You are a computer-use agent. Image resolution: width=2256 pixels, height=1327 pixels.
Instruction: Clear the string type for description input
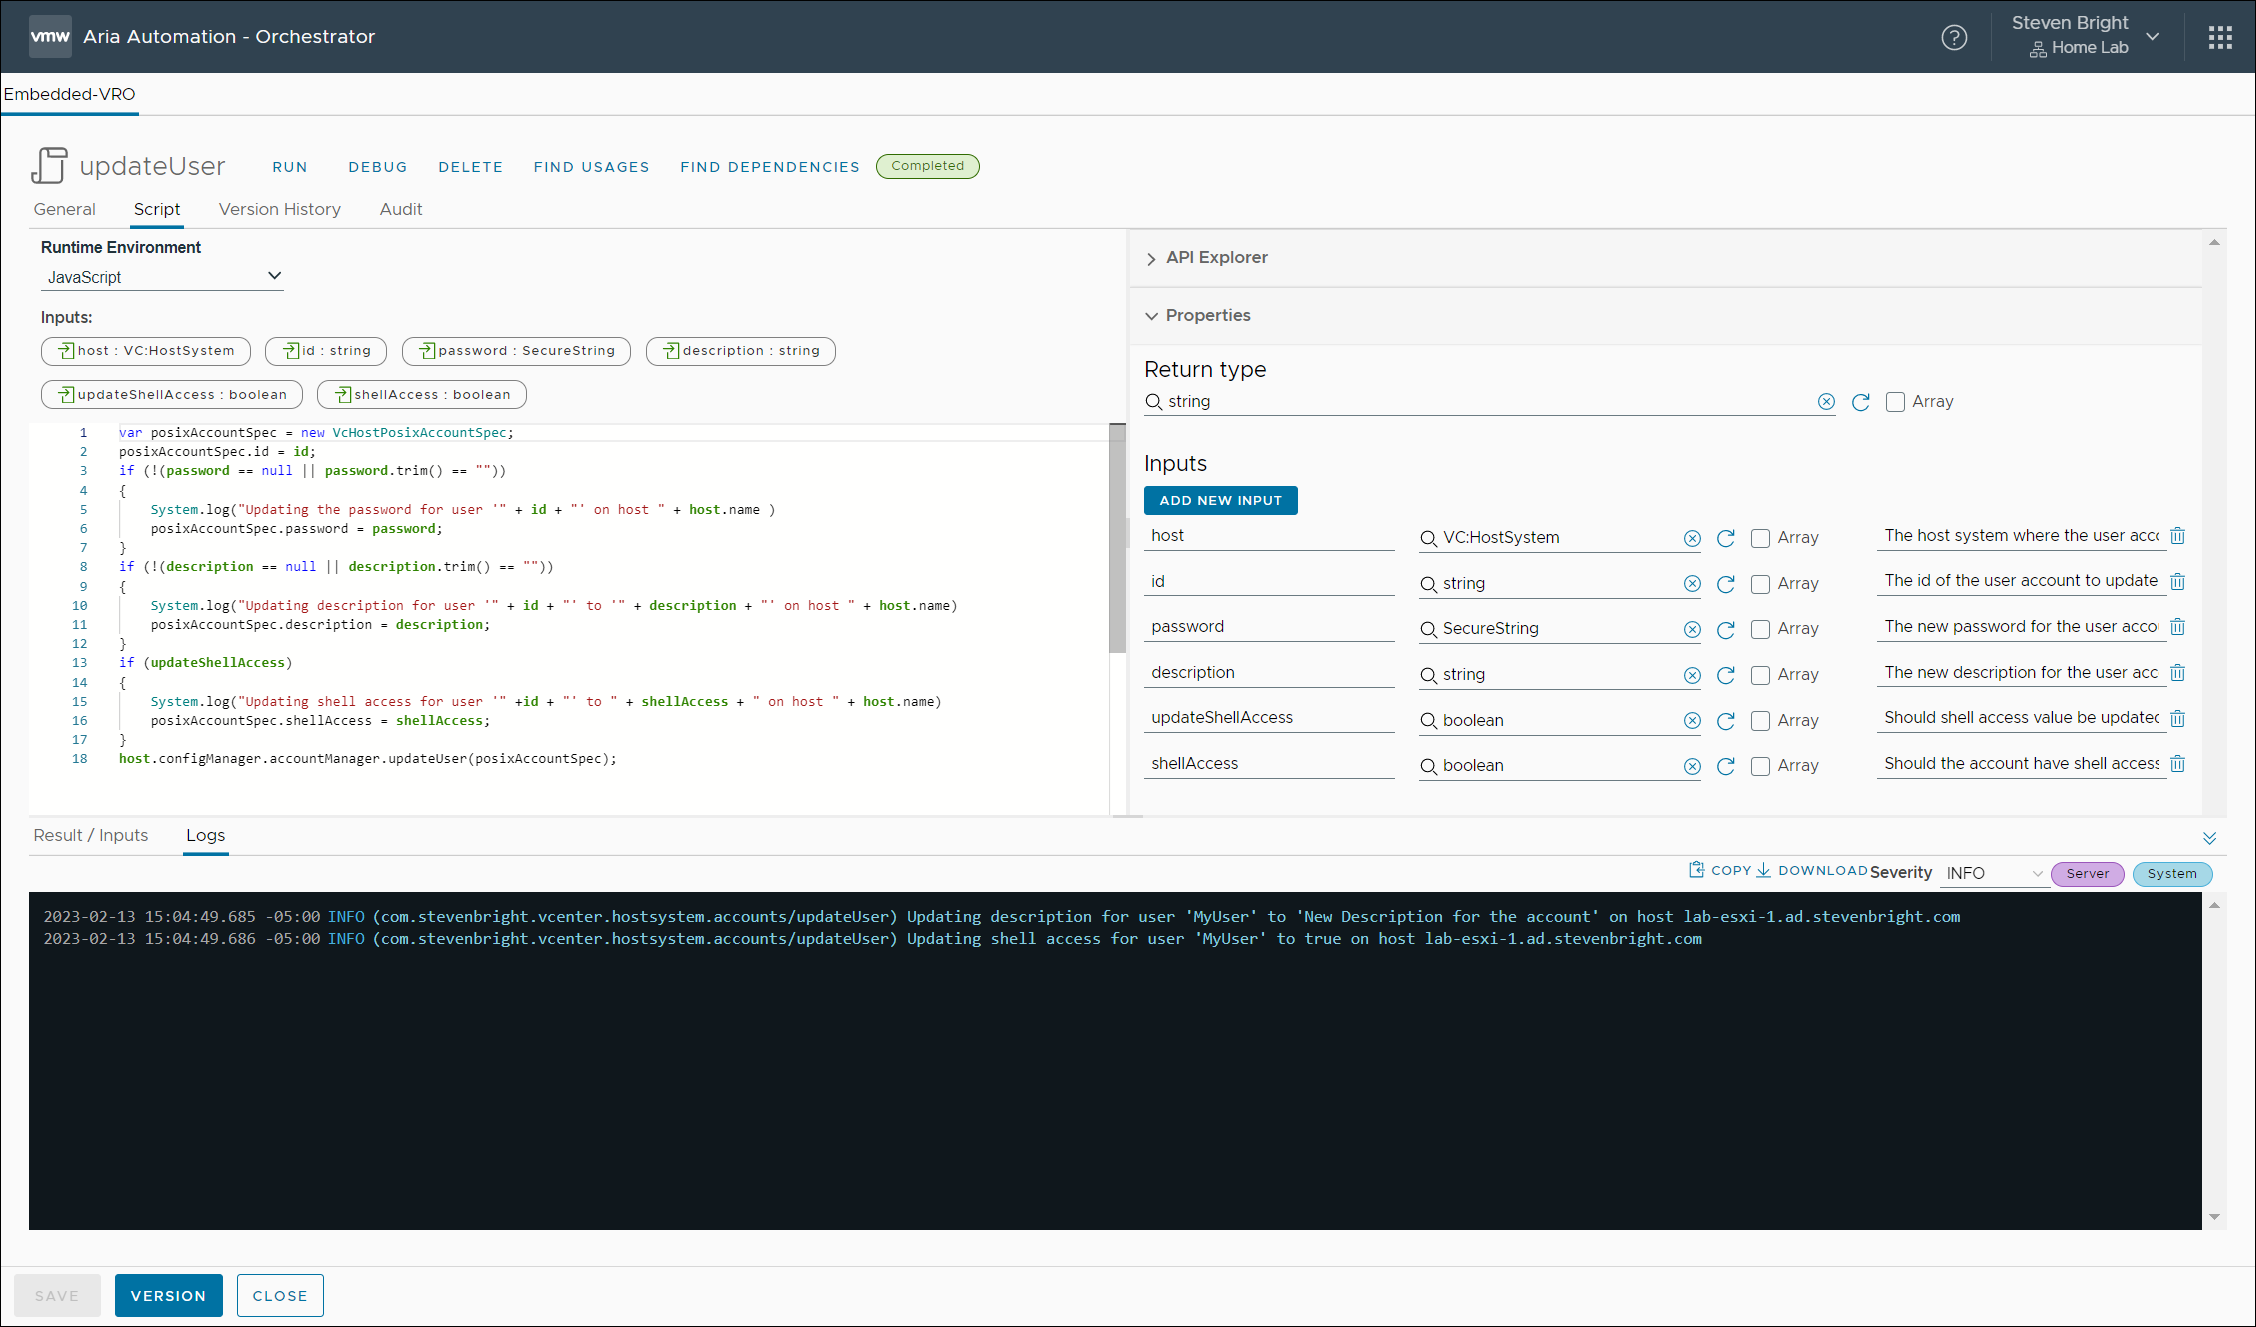1692,676
